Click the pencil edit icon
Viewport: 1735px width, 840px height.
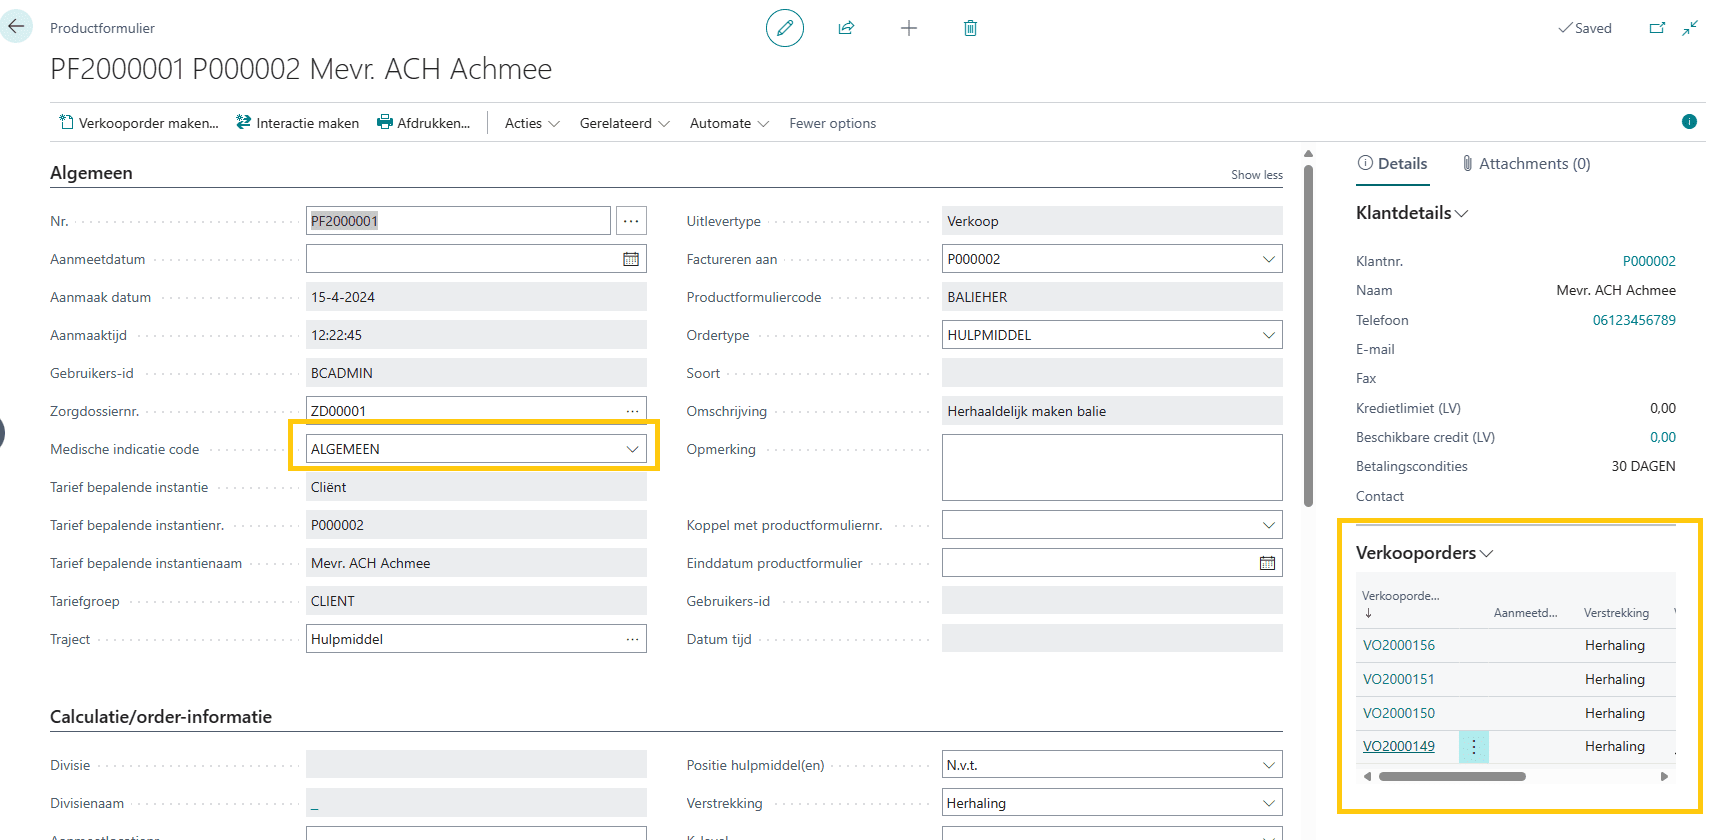point(785,28)
